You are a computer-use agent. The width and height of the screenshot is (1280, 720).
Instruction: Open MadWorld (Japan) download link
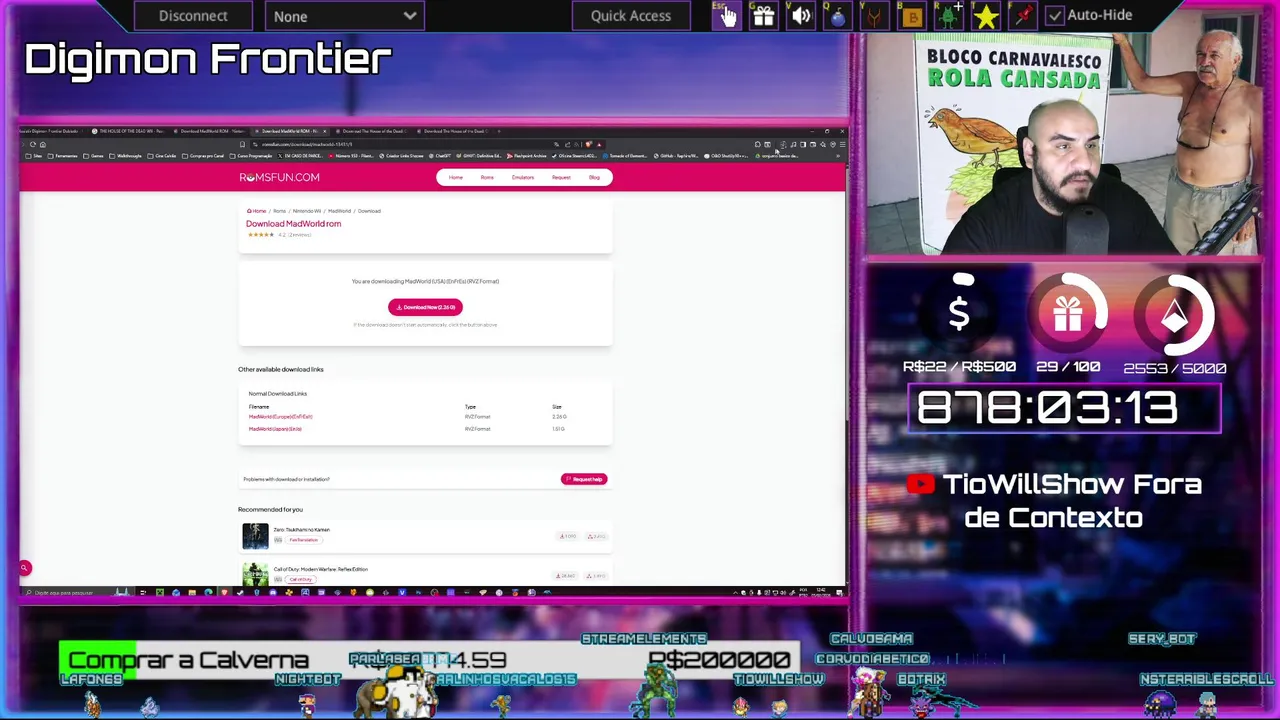[275, 429]
